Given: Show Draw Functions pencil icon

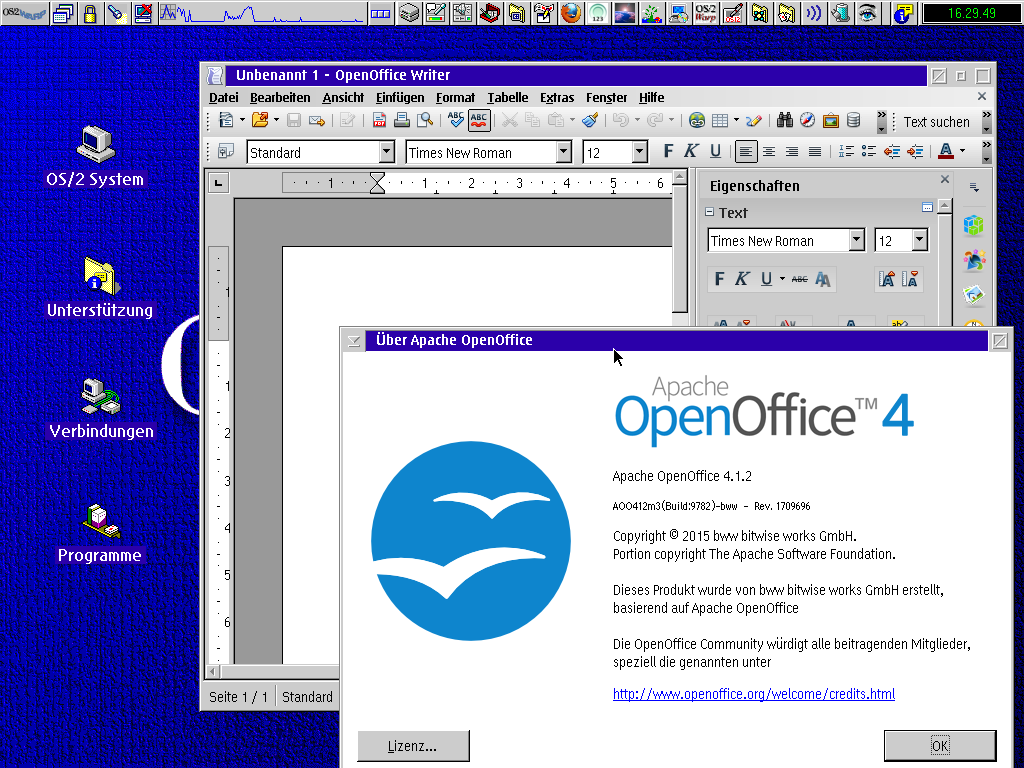Looking at the screenshot, I should 754,120.
